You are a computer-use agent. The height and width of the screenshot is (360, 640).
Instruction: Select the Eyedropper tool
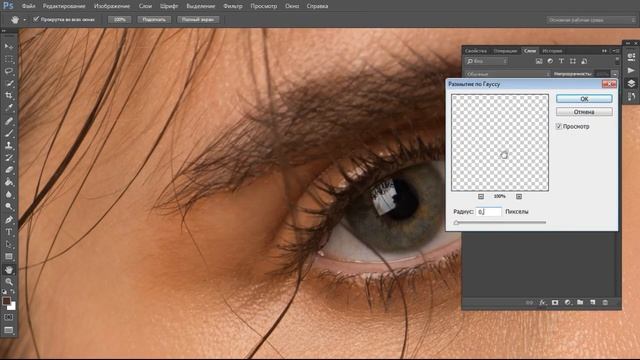[9, 108]
